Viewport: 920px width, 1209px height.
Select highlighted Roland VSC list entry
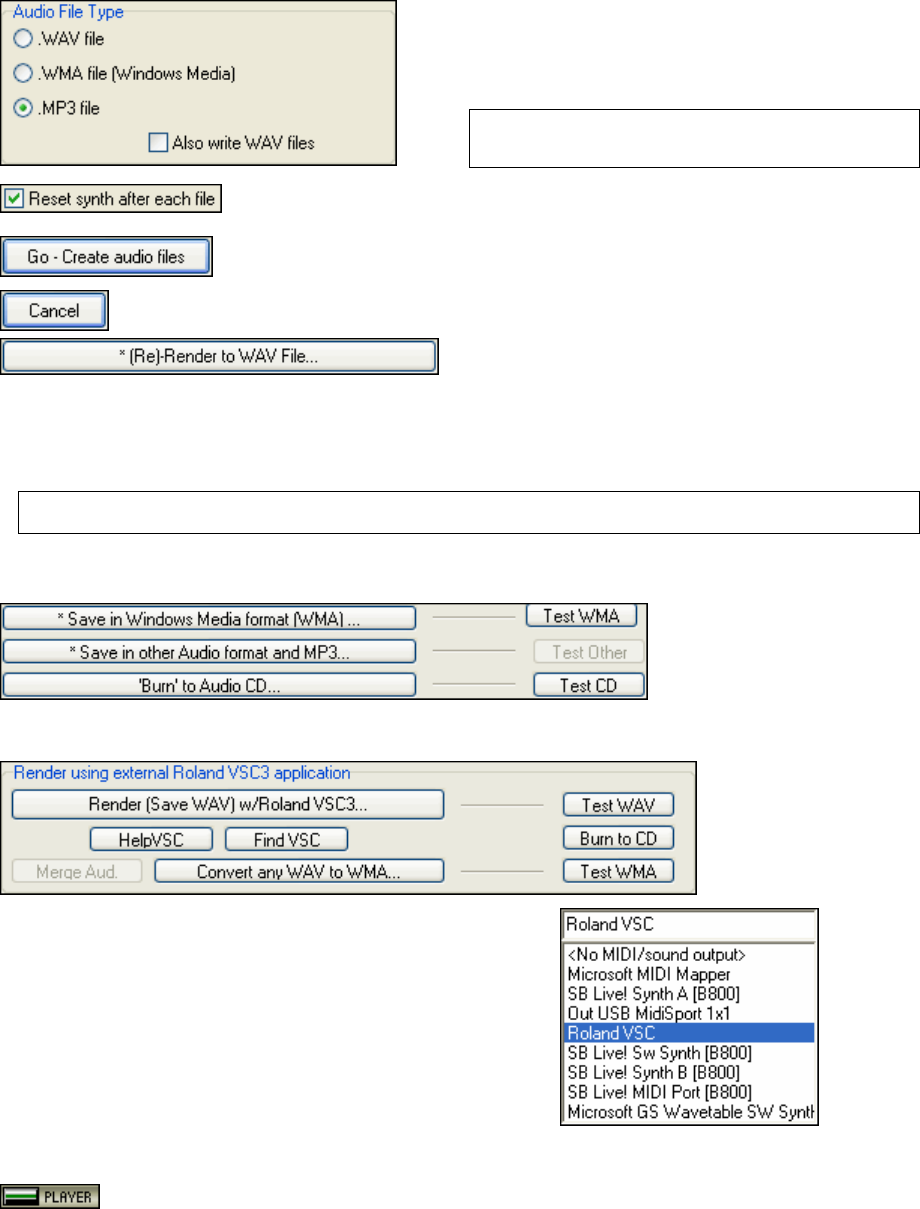pos(688,1033)
